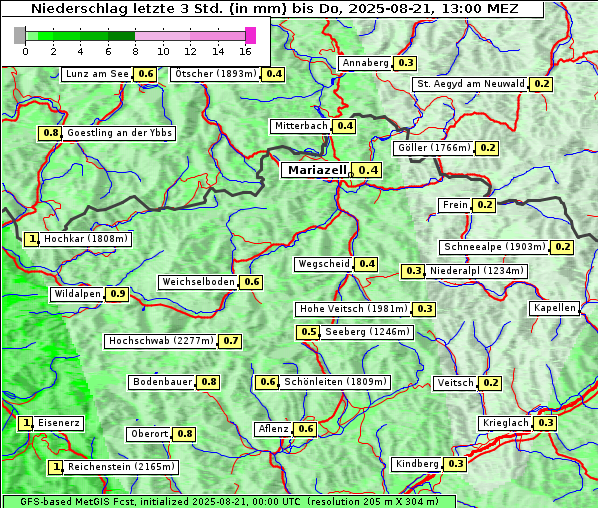The image size is (598, 508).
Task: Select Goestling an der Ybbs label
Action: click(119, 133)
